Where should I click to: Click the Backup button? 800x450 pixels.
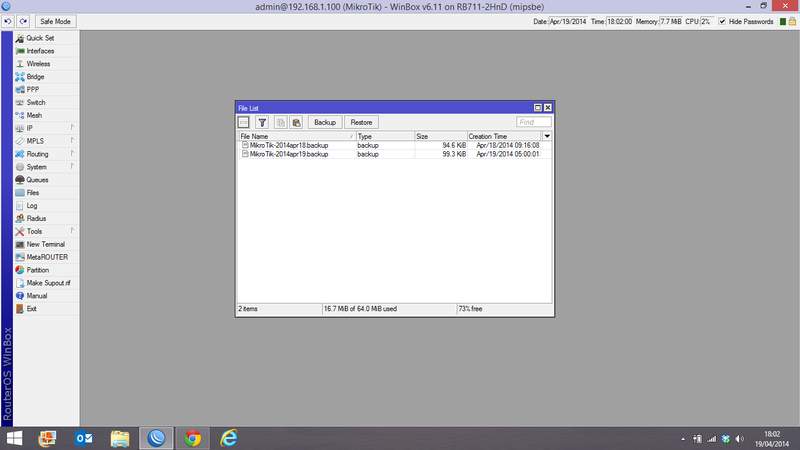pyautogui.click(x=325, y=122)
